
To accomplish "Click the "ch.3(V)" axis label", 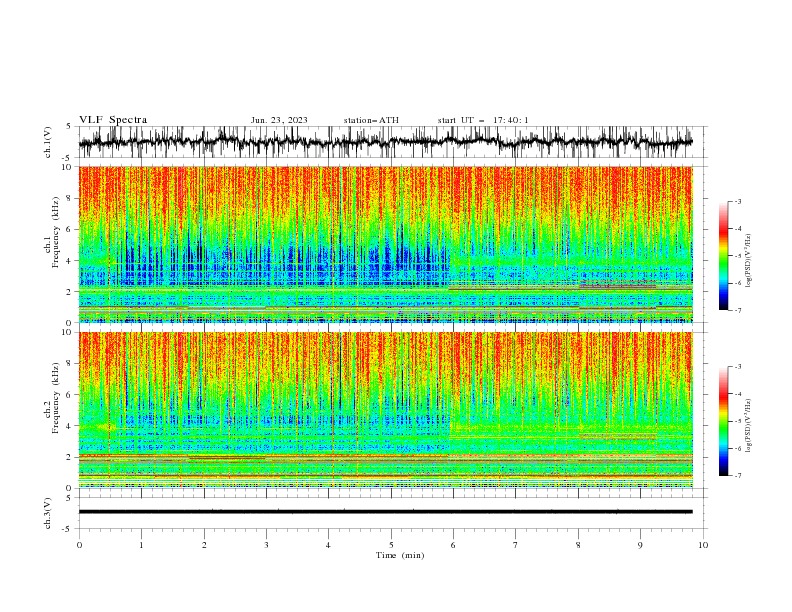I will (x=48, y=513).
